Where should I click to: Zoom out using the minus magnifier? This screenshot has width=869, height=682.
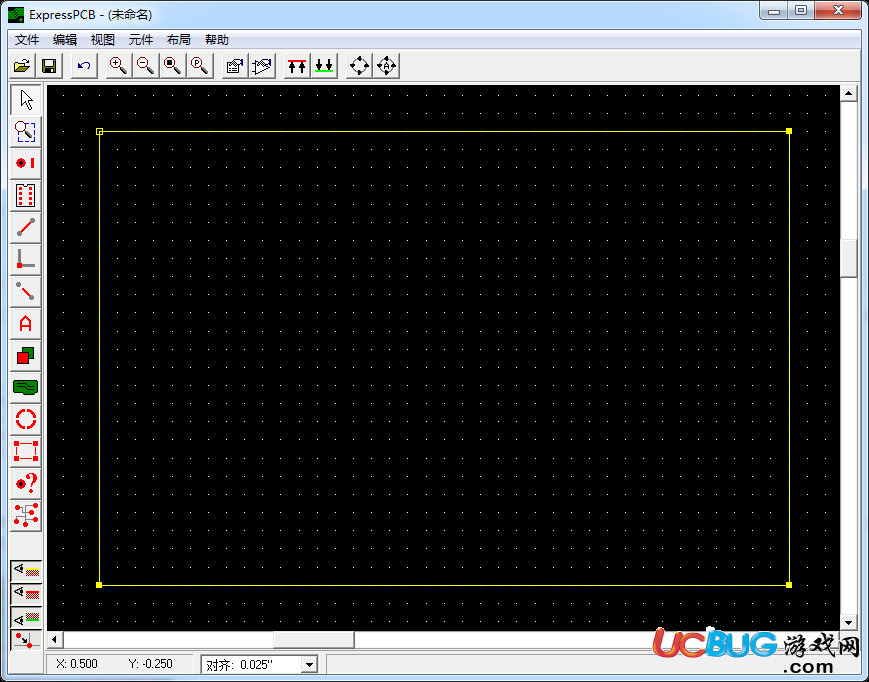(x=146, y=66)
